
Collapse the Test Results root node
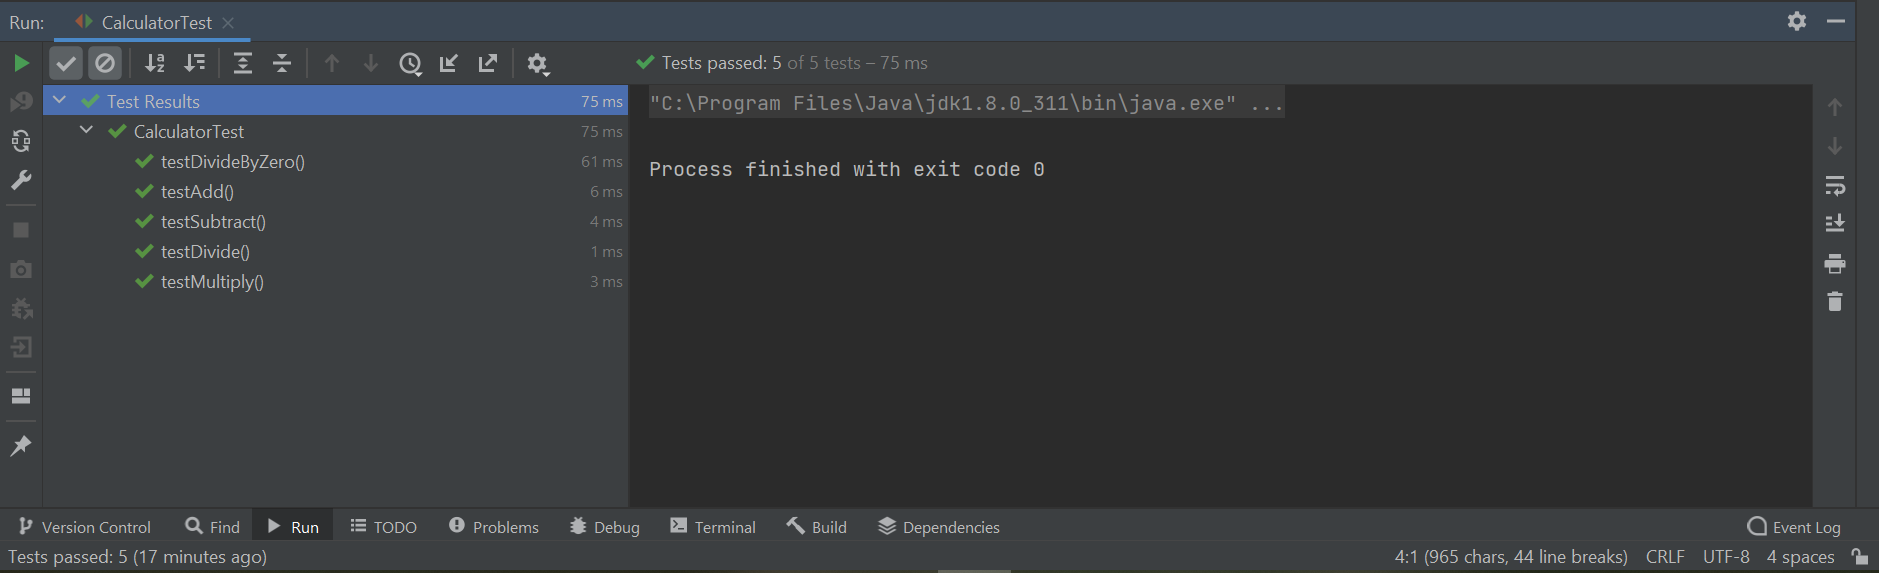pyautogui.click(x=60, y=101)
